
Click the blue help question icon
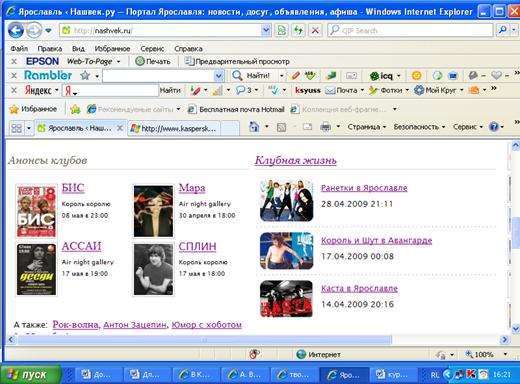pos(494,127)
